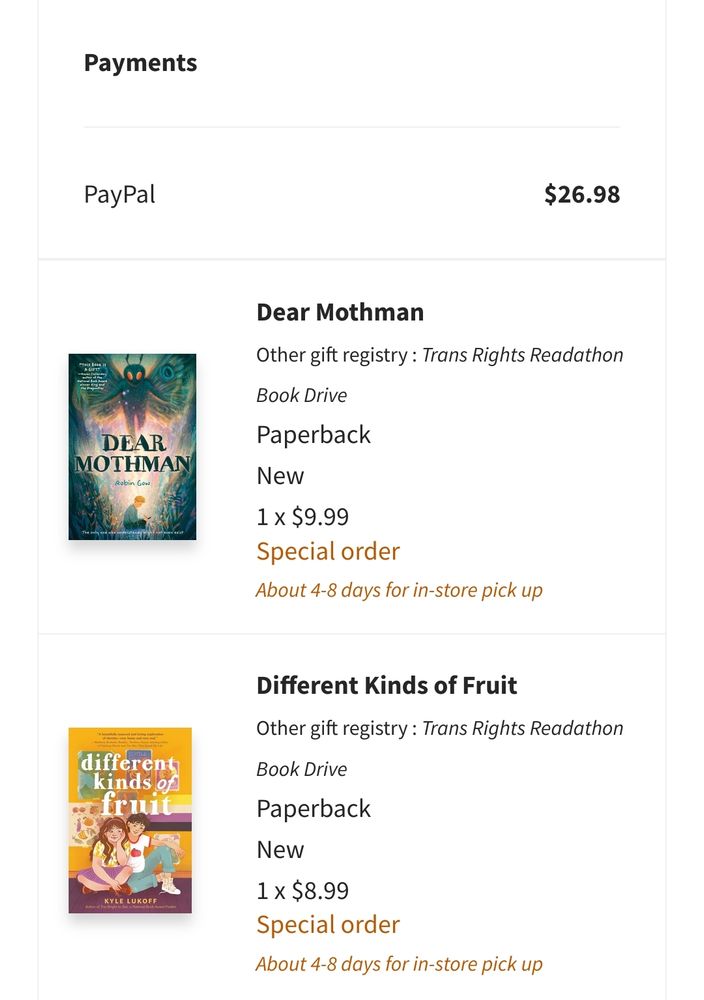Click pick-up estimate under Different Kinds of Fruit
The height and width of the screenshot is (1000, 704).
pos(399,964)
